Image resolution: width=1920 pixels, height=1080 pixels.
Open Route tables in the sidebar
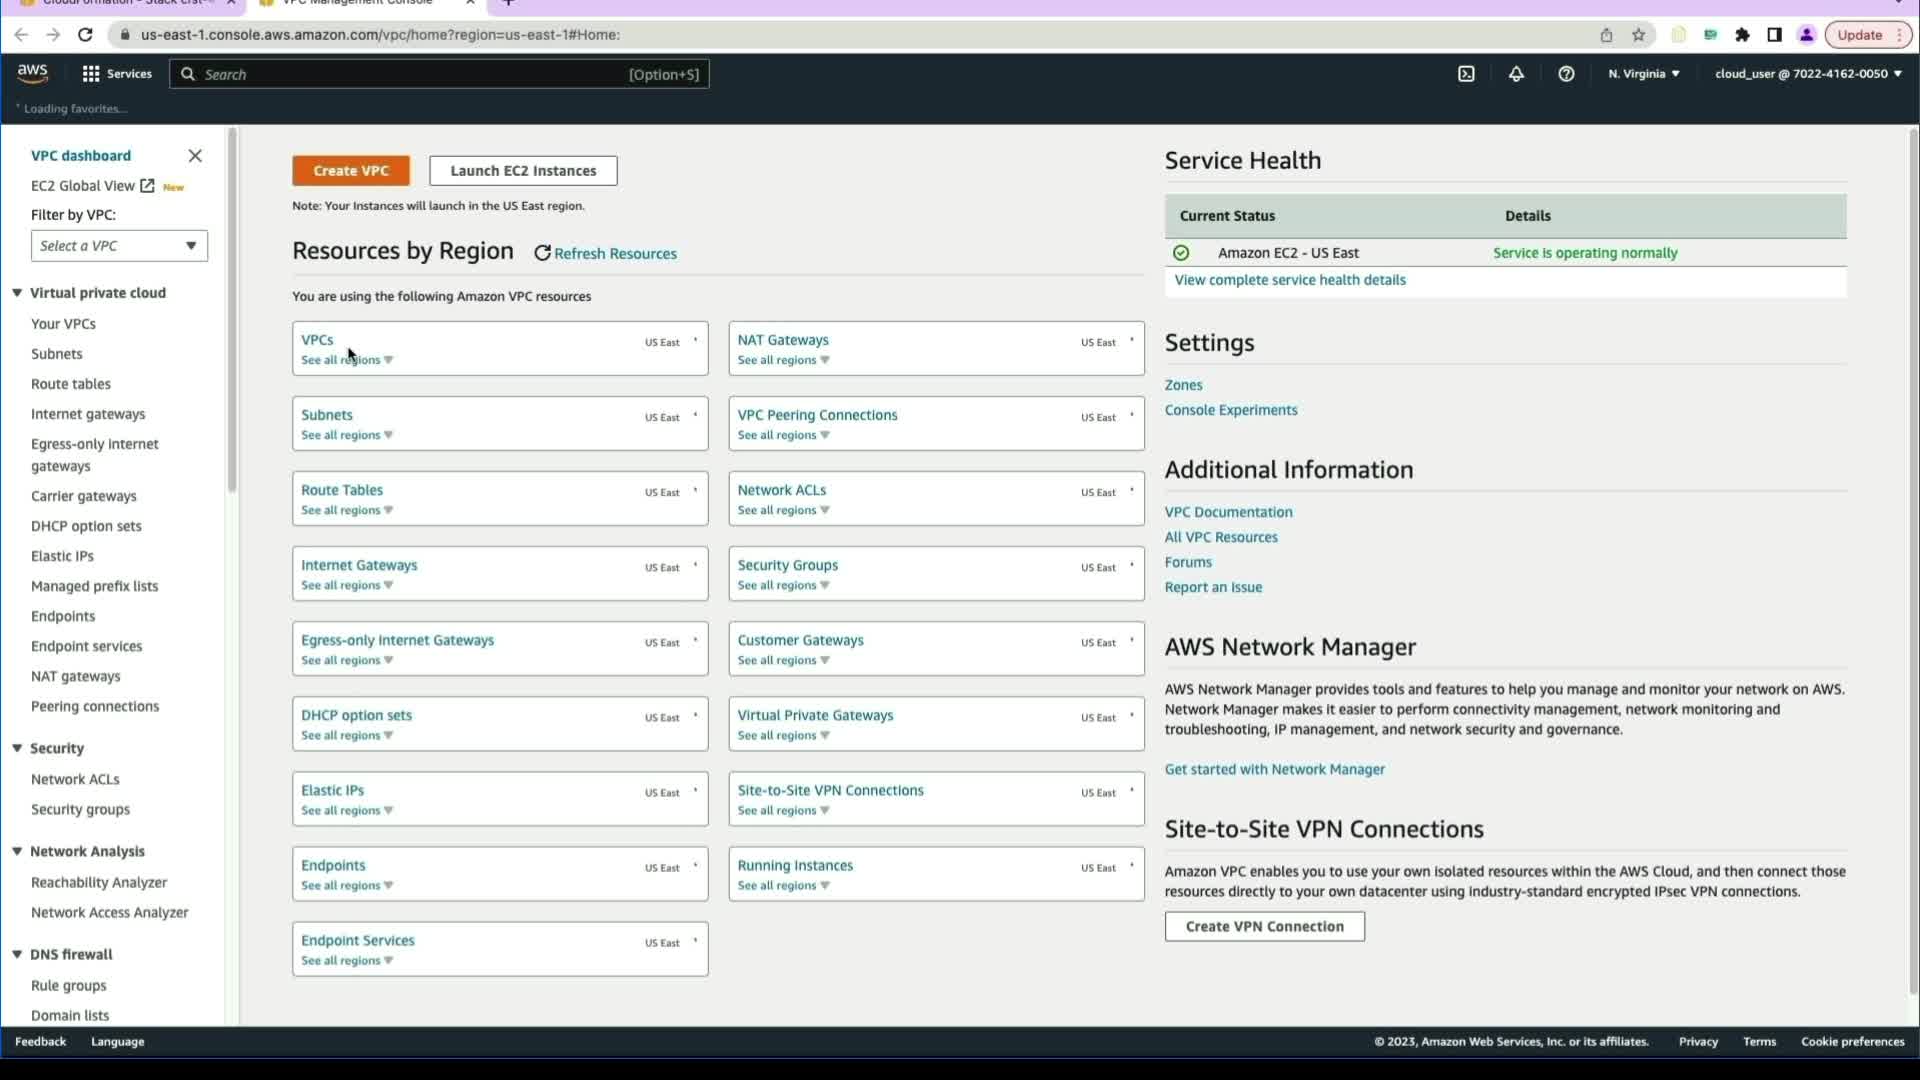click(x=70, y=384)
